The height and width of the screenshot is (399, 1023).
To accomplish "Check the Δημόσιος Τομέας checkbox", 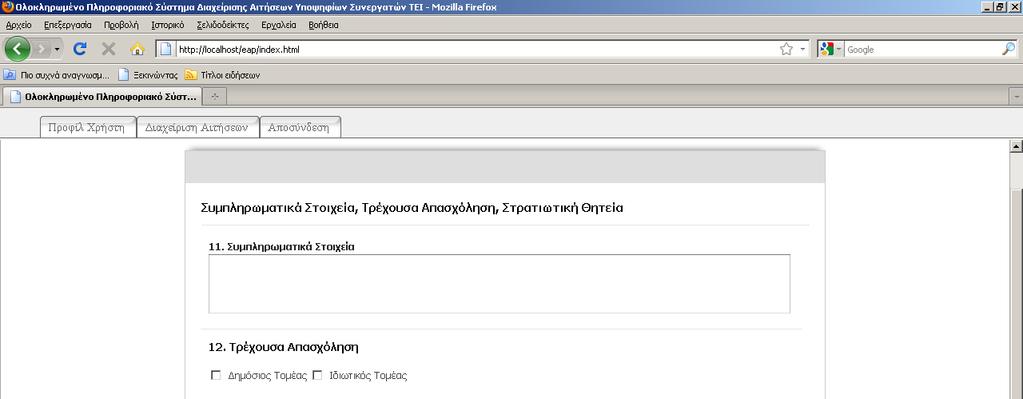I will tap(216, 376).
